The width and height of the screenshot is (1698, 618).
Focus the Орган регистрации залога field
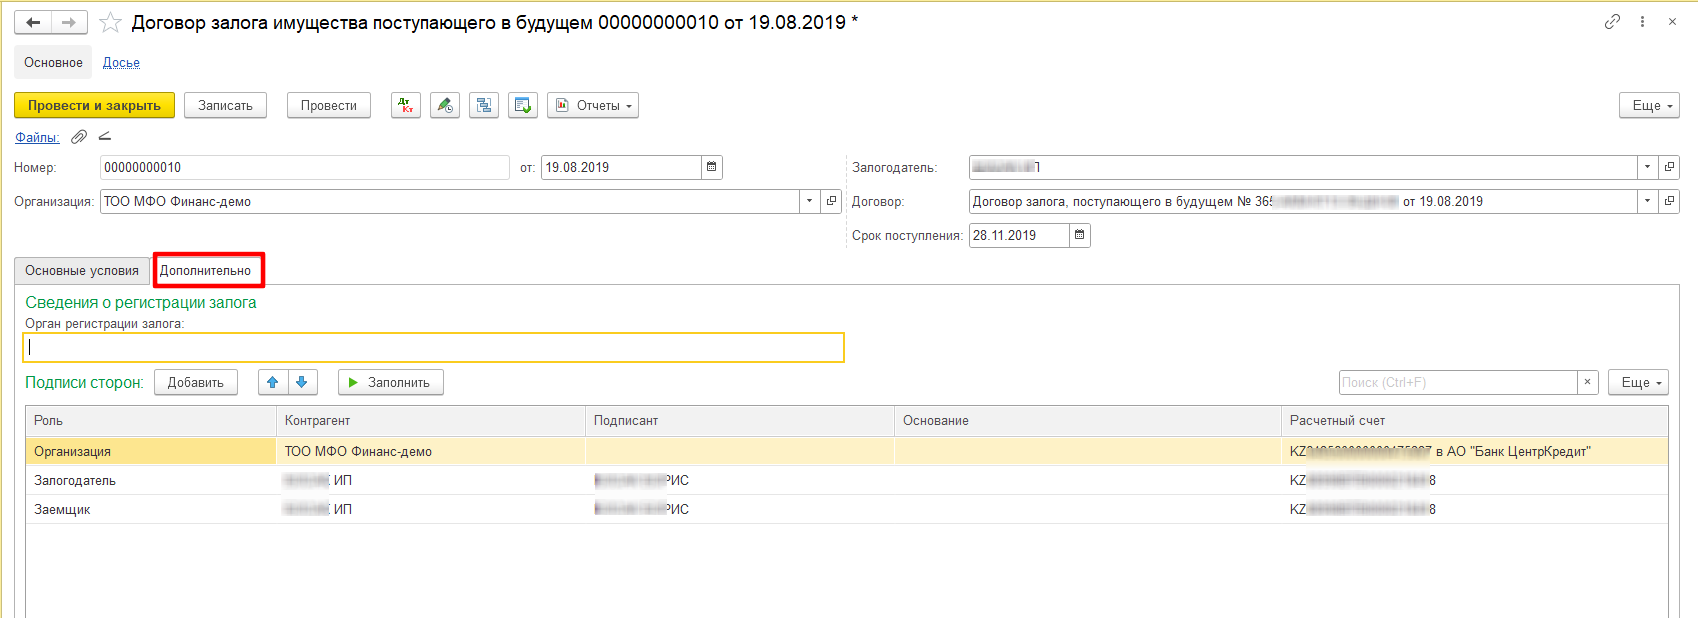[434, 347]
